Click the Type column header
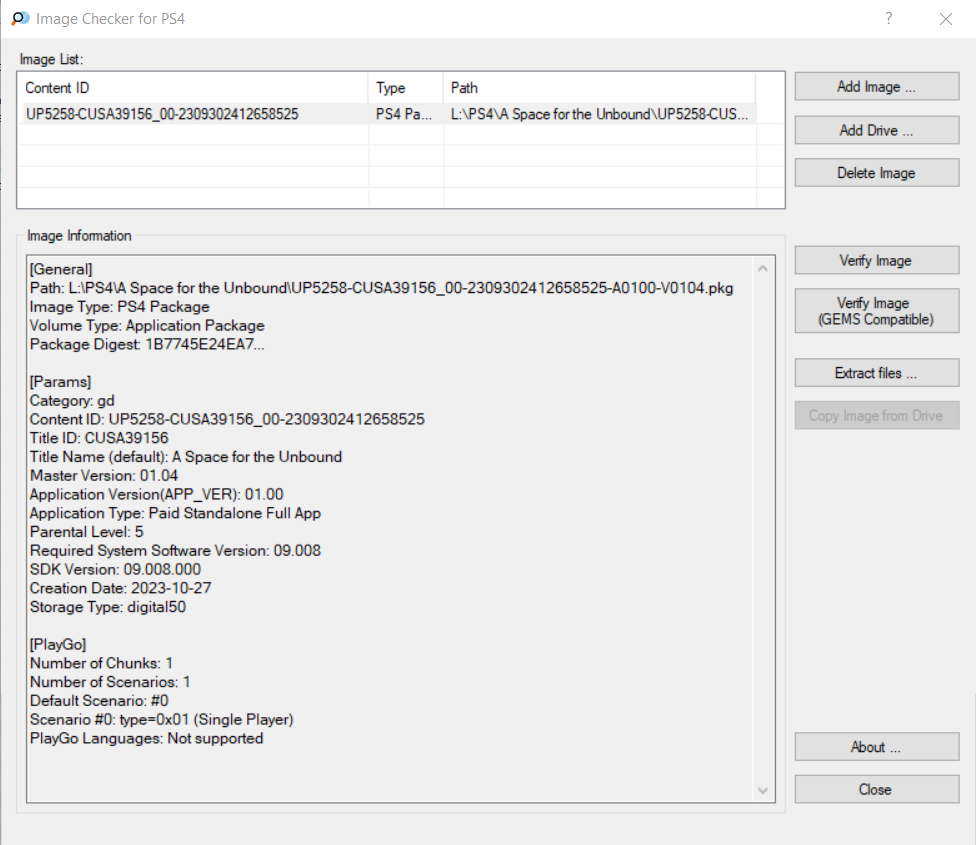 click(x=406, y=88)
